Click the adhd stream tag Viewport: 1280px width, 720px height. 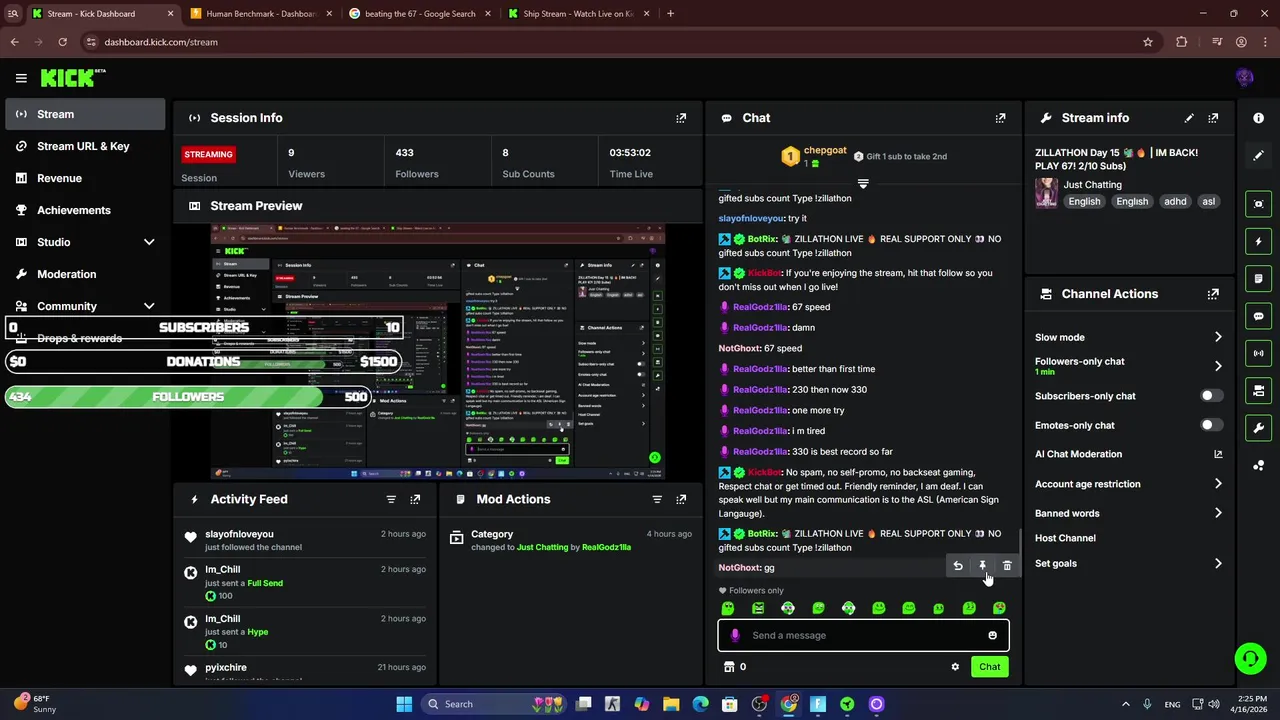tap(1175, 201)
